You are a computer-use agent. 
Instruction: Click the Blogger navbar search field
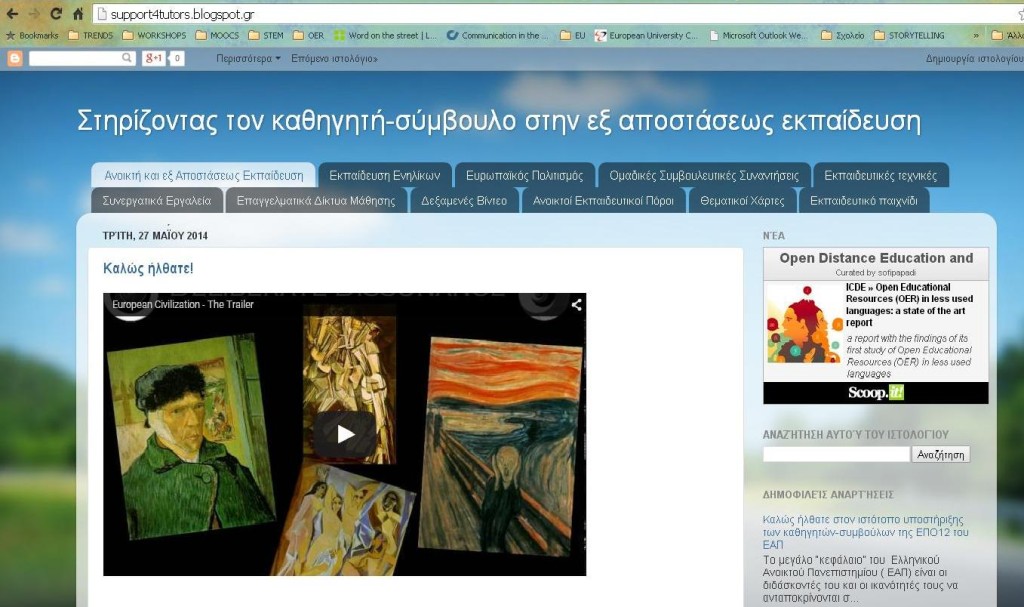[x=74, y=59]
